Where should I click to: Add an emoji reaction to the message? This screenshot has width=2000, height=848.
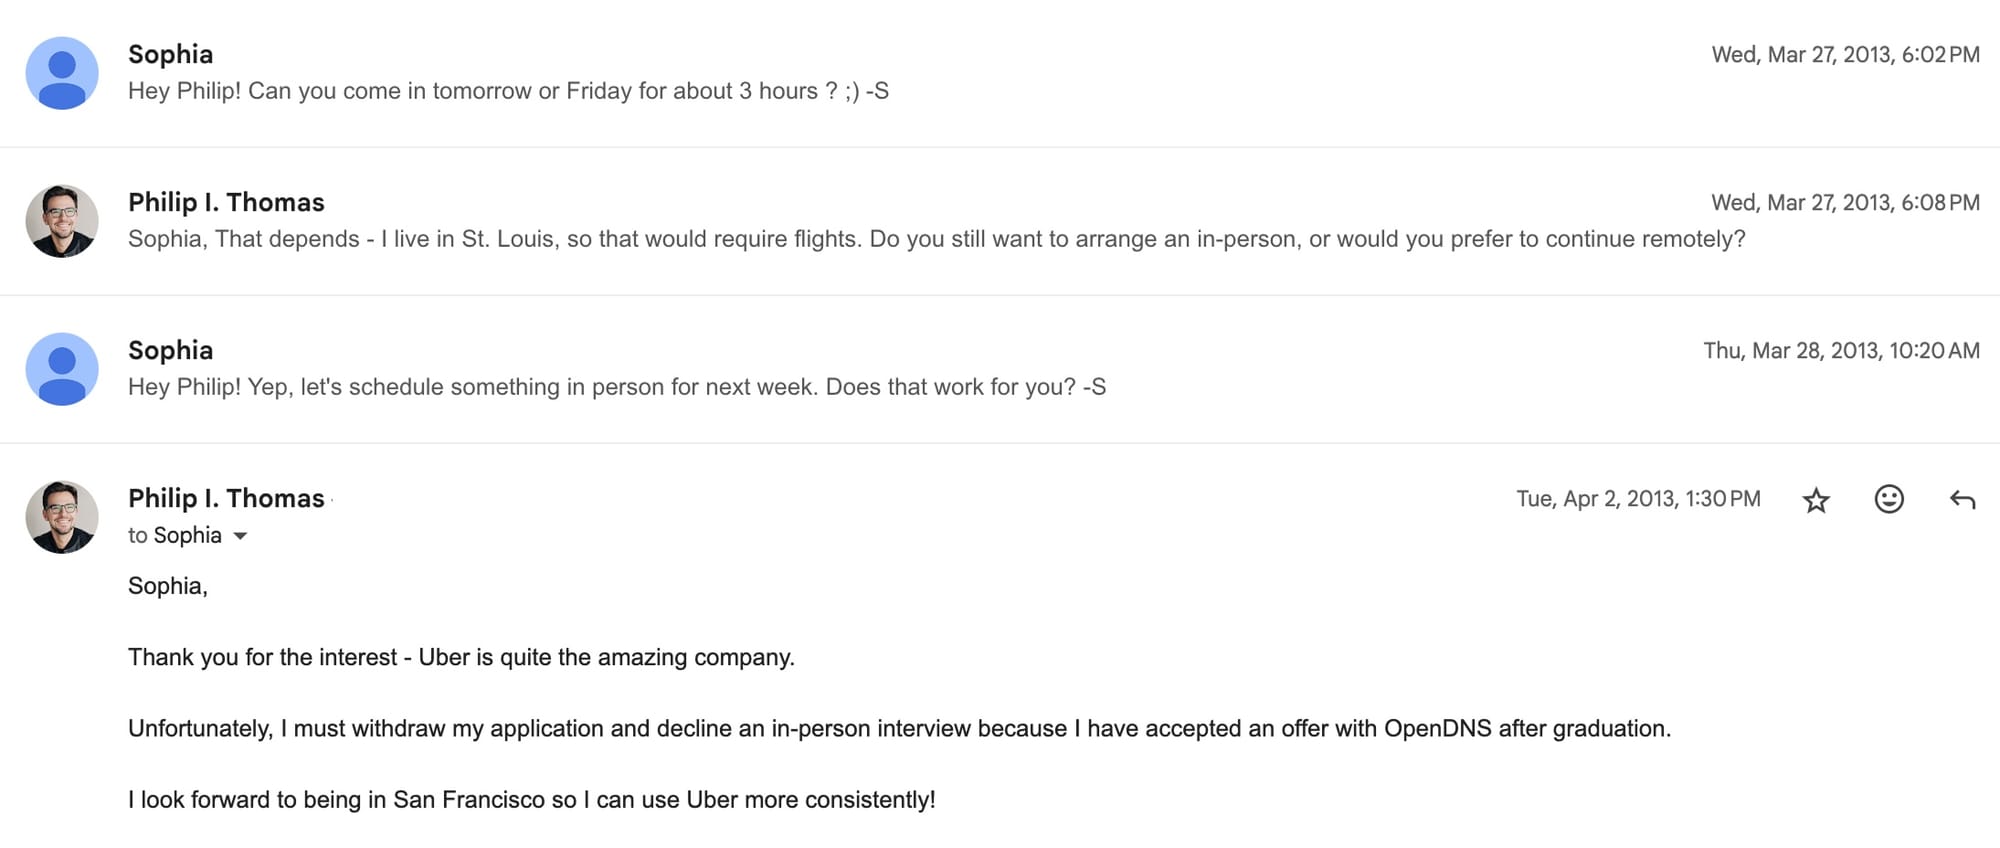[x=1888, y=499]
